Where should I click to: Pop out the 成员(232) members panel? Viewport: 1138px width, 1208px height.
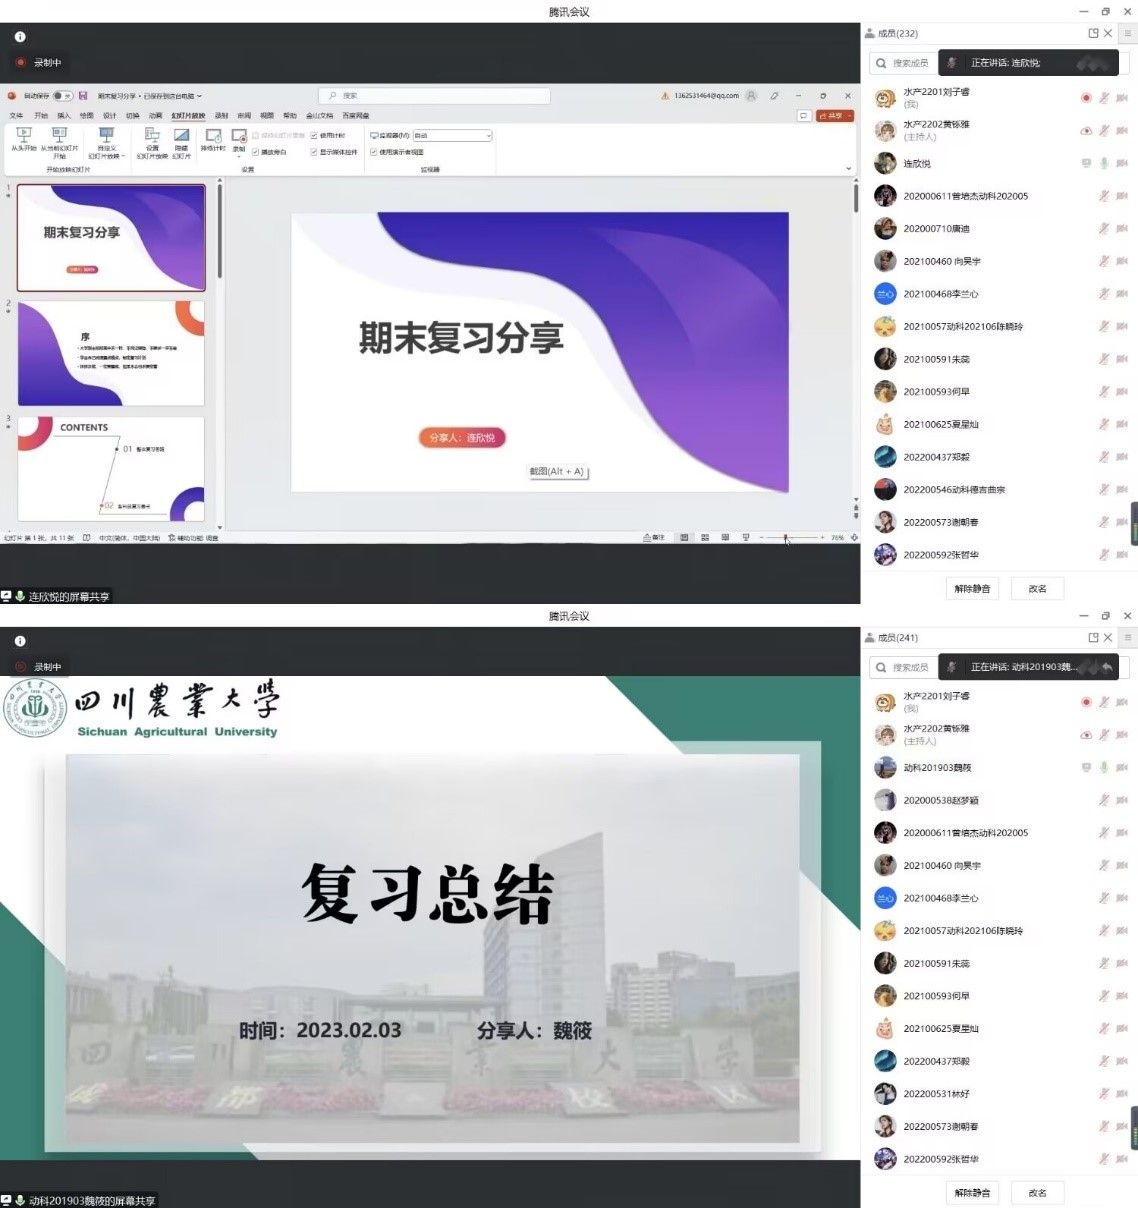tap(1093, 33)
